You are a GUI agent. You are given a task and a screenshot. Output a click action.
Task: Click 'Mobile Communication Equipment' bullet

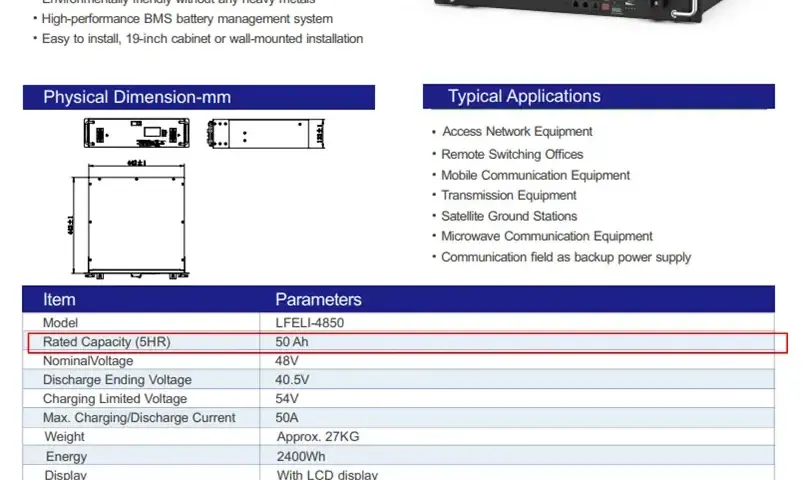(535, 175)
